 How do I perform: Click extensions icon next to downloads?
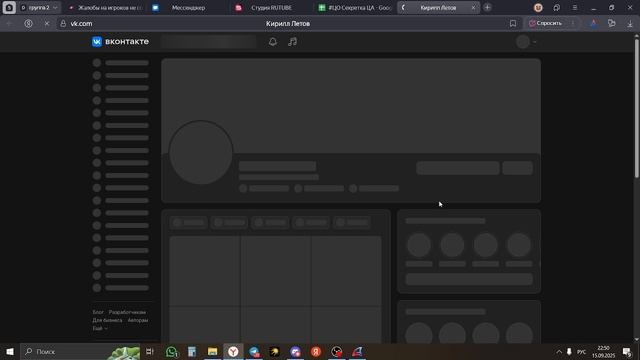point(611,24)
